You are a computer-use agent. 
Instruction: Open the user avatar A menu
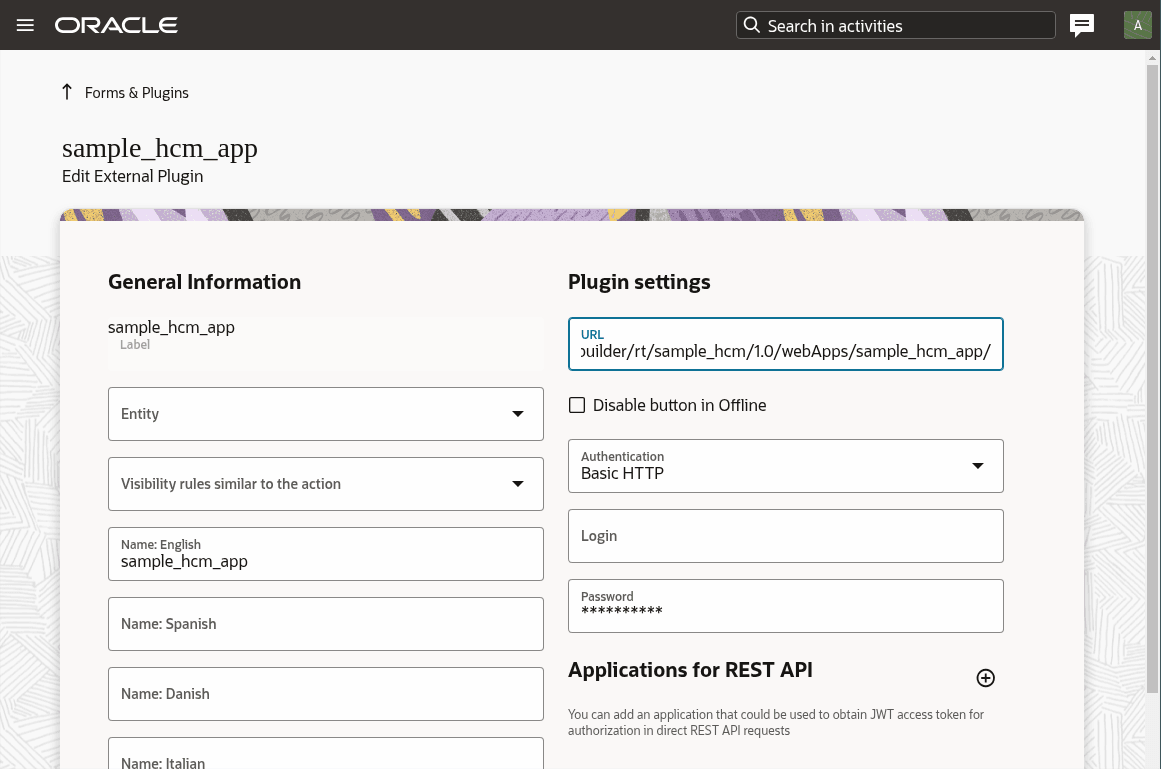(x=1137, y=25)
